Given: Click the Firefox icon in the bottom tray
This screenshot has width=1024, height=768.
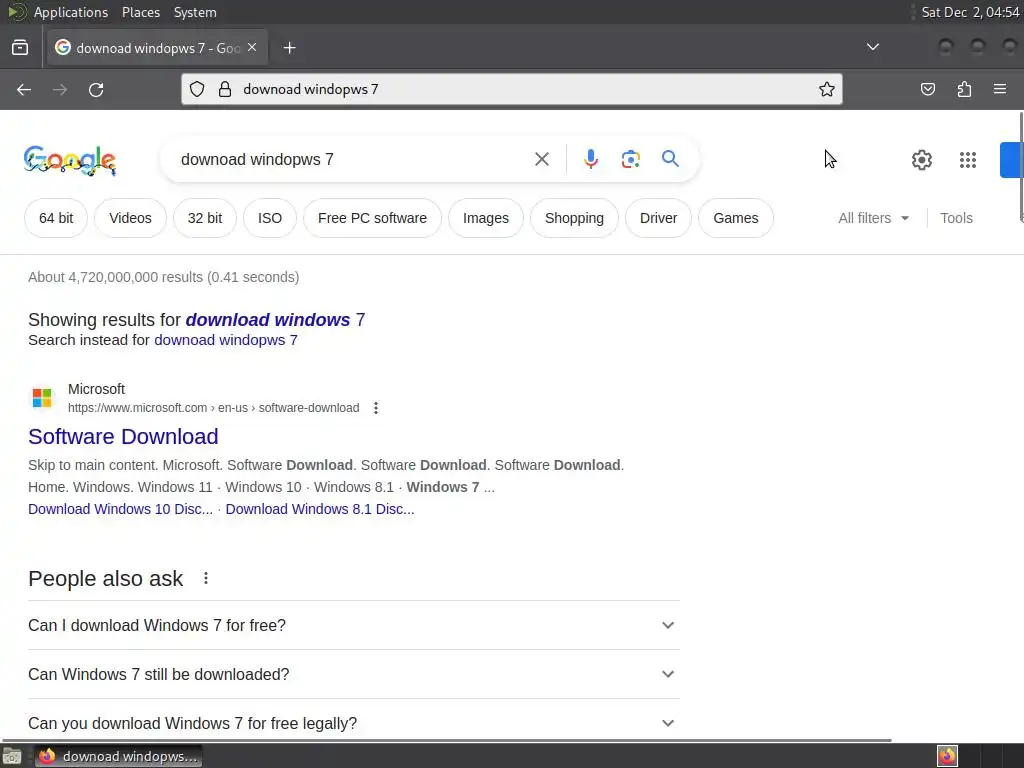Looking at the screenshot, I should coord(947,756).
